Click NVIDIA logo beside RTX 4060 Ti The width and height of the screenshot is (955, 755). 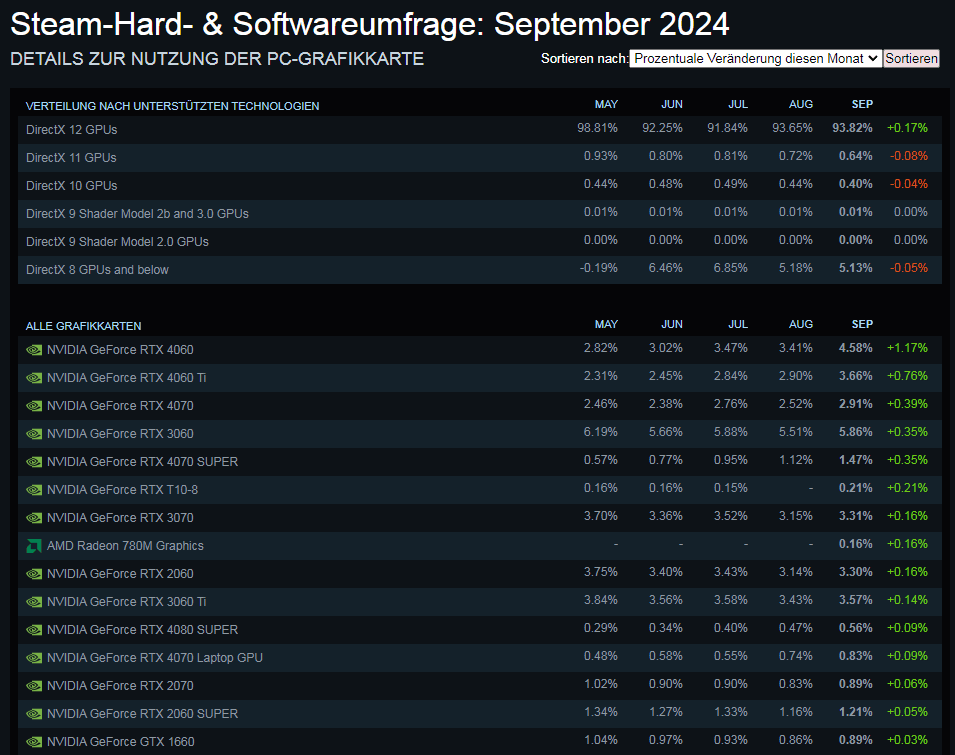tap(34, 378)
